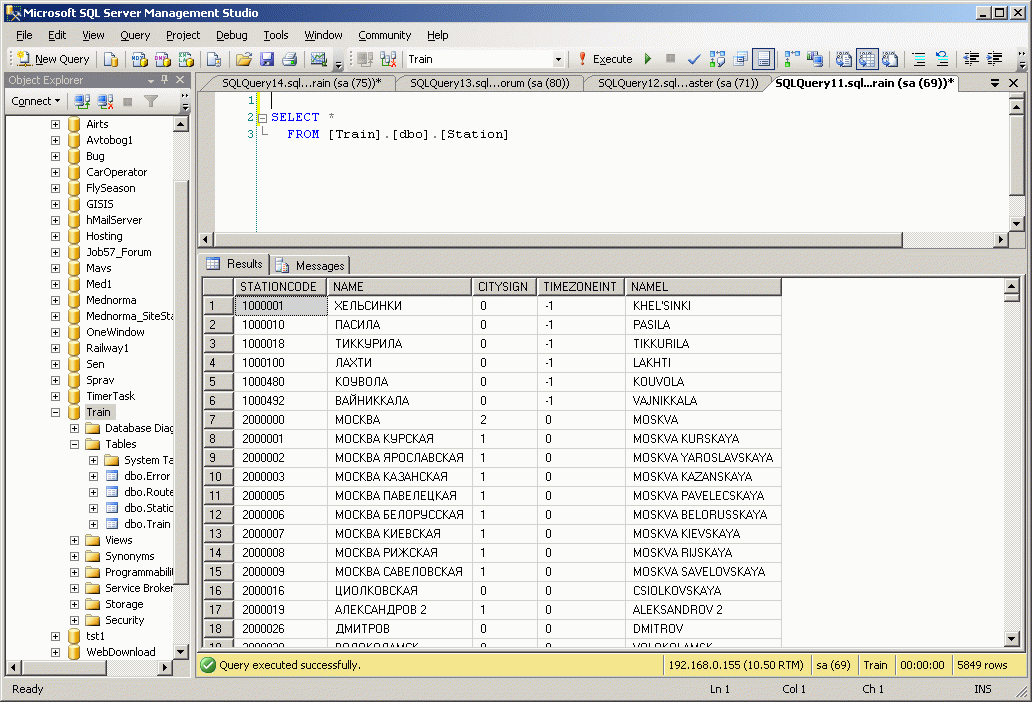The width and height of the screenshot is (1032, 702).
Task: Expand the dbo.Error table
Action: (93, 476)
